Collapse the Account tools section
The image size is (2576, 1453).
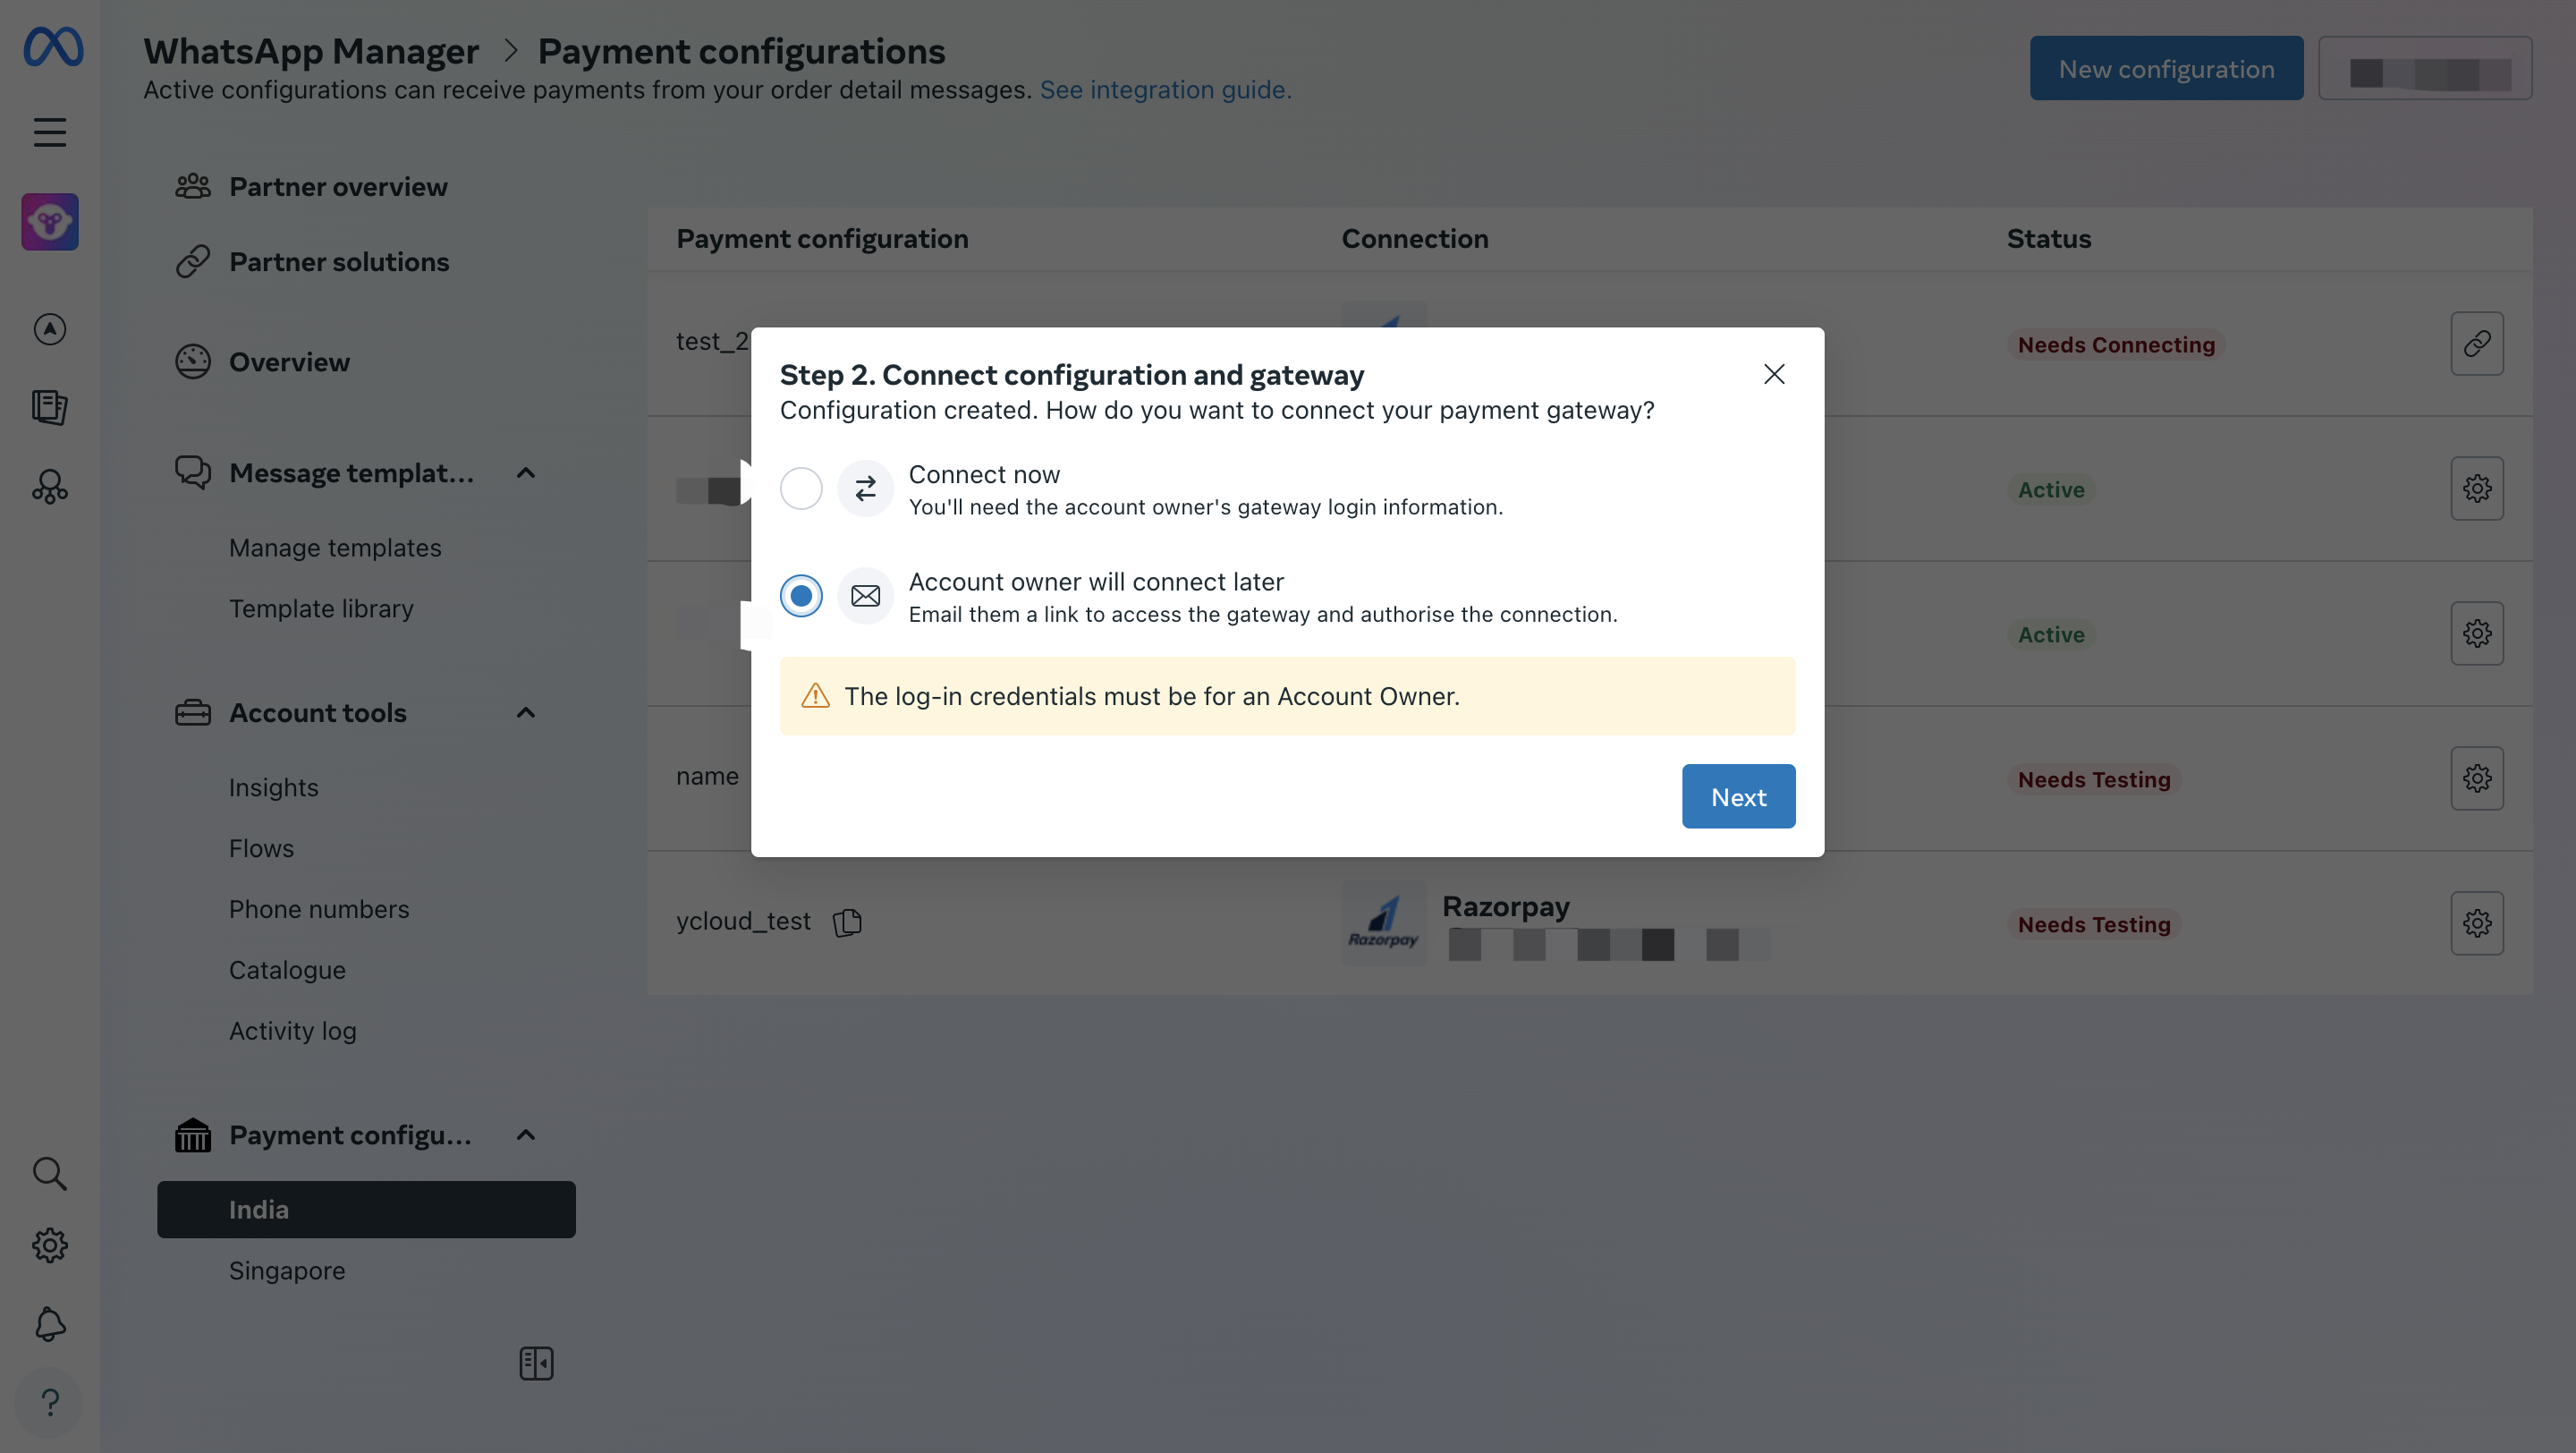point(526,713)
